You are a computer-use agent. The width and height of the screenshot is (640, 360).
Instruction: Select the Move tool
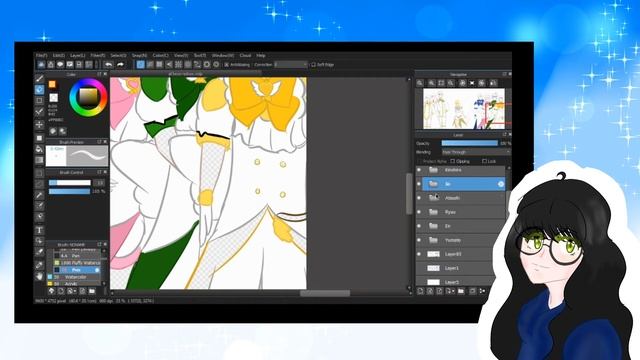[40, 124]
